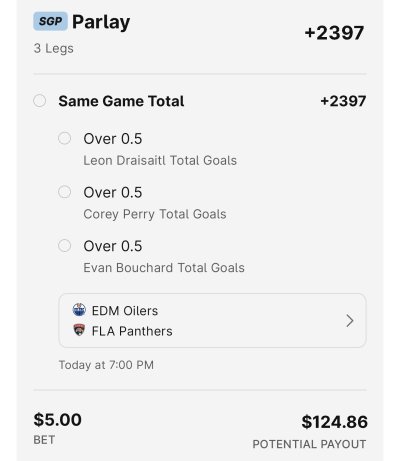
Task: Select circle beside Corey Perry Over 0.5
Action: point(65,192)
